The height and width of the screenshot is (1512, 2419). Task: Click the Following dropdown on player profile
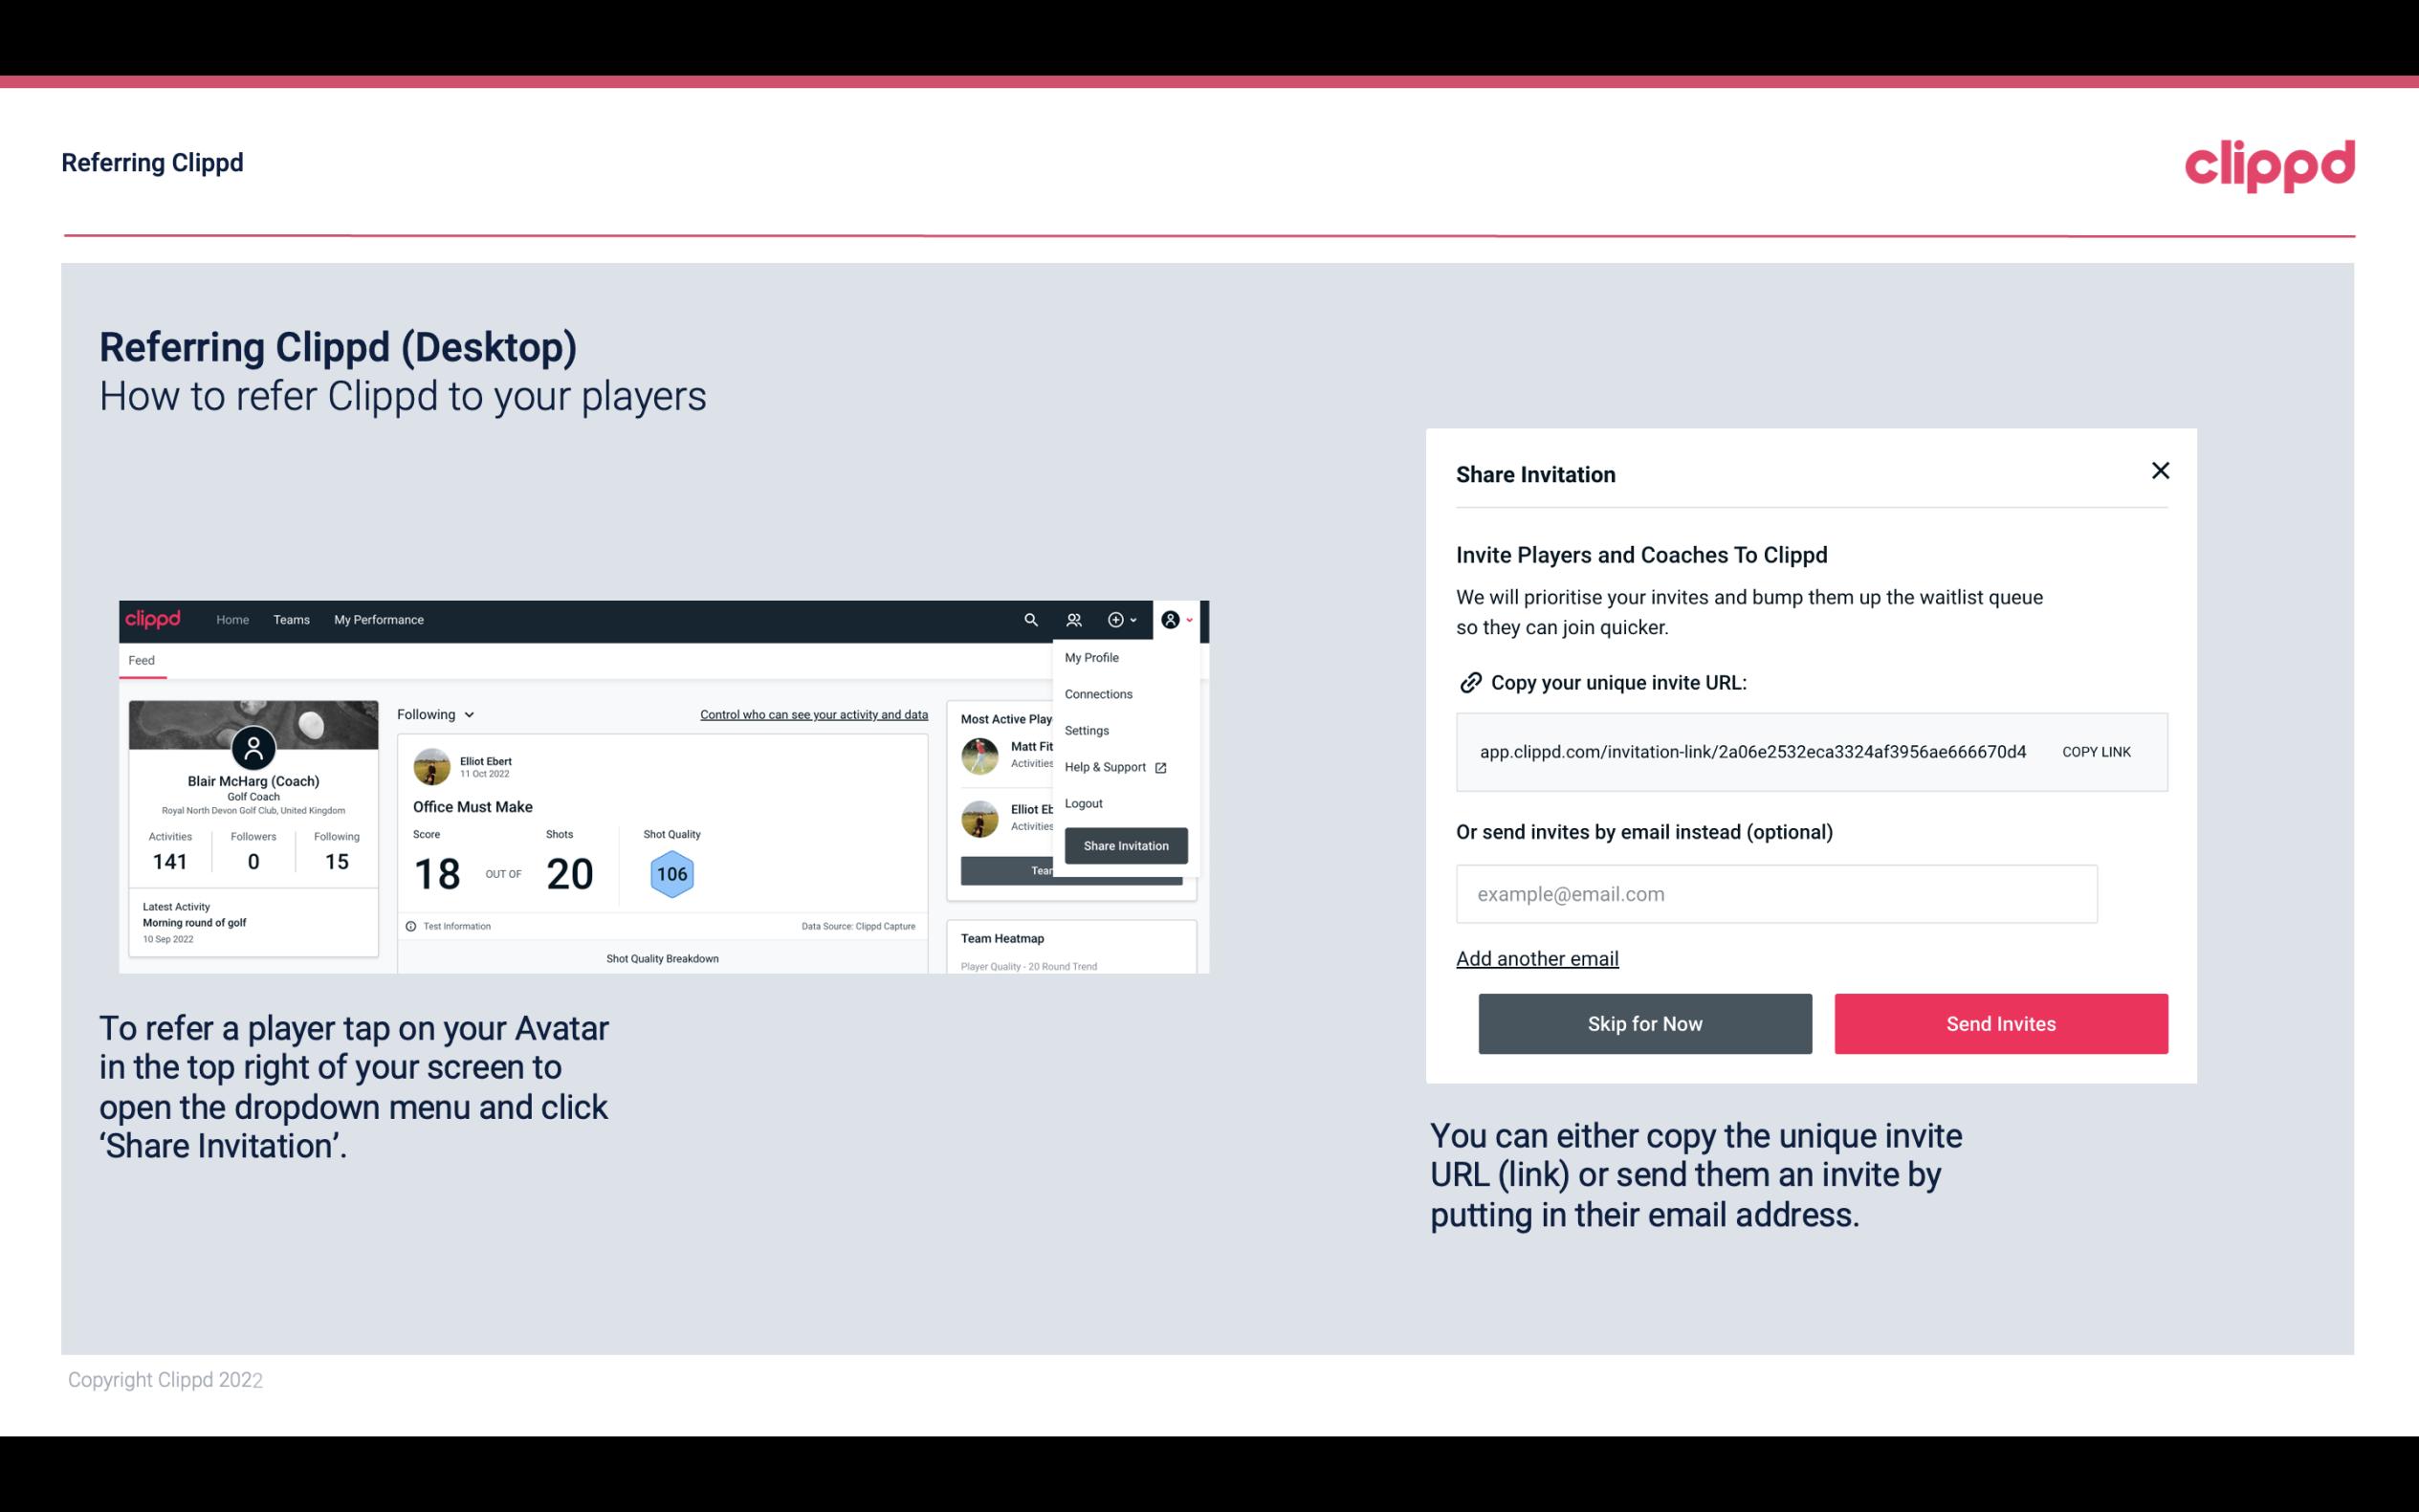(x=432, y=712)
